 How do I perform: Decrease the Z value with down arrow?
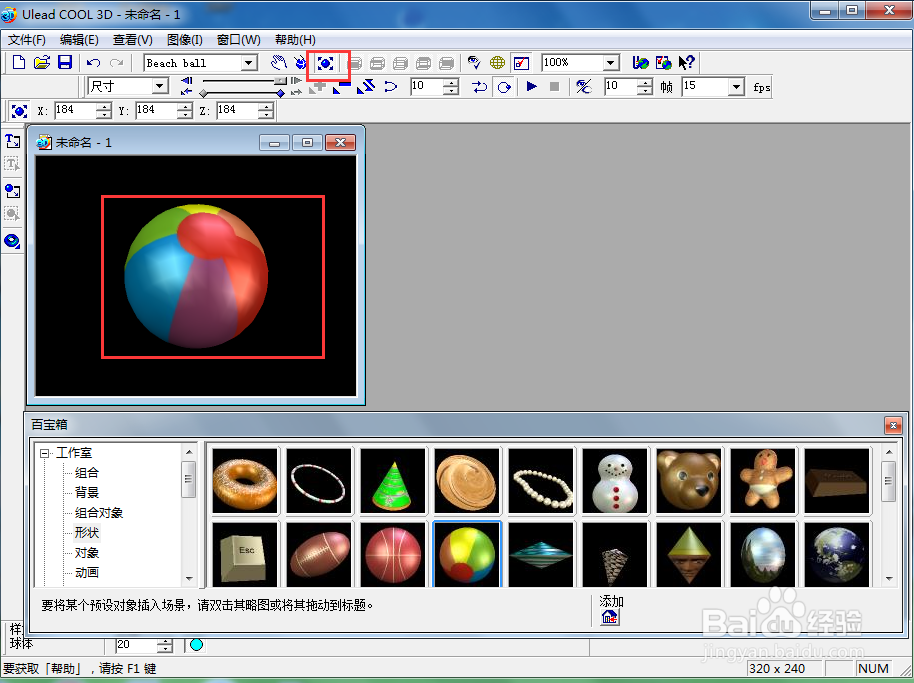tap(266, 114)
